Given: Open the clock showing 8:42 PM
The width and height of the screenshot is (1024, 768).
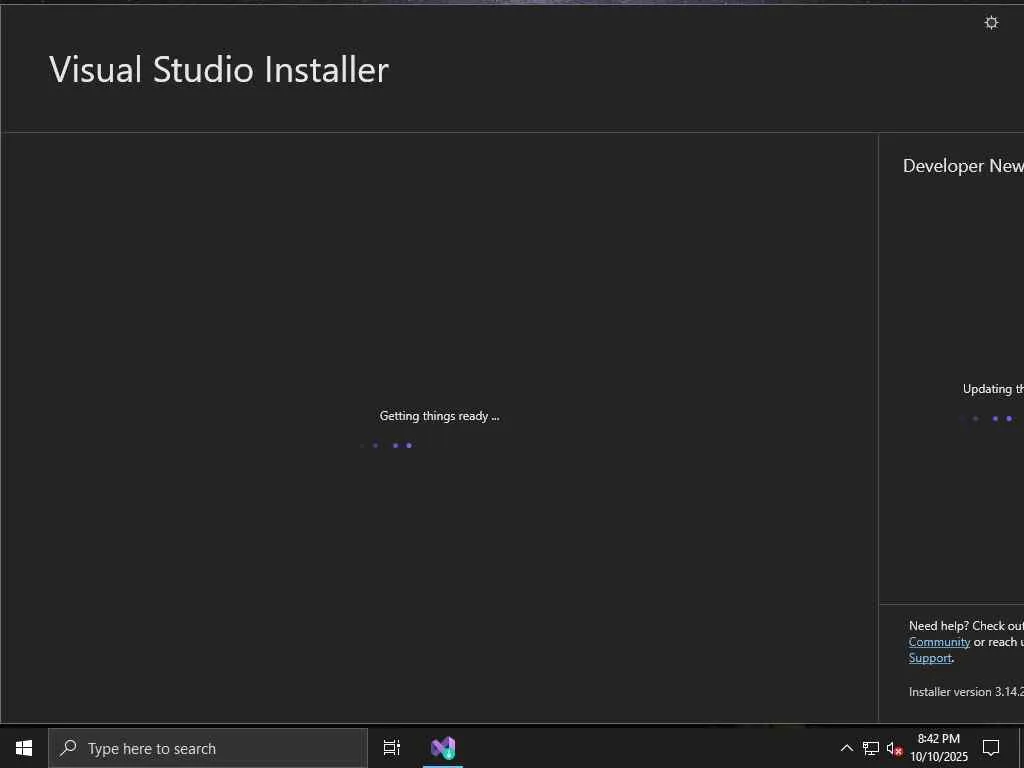Looking at the screenshot, I should [x=938, y=748].
